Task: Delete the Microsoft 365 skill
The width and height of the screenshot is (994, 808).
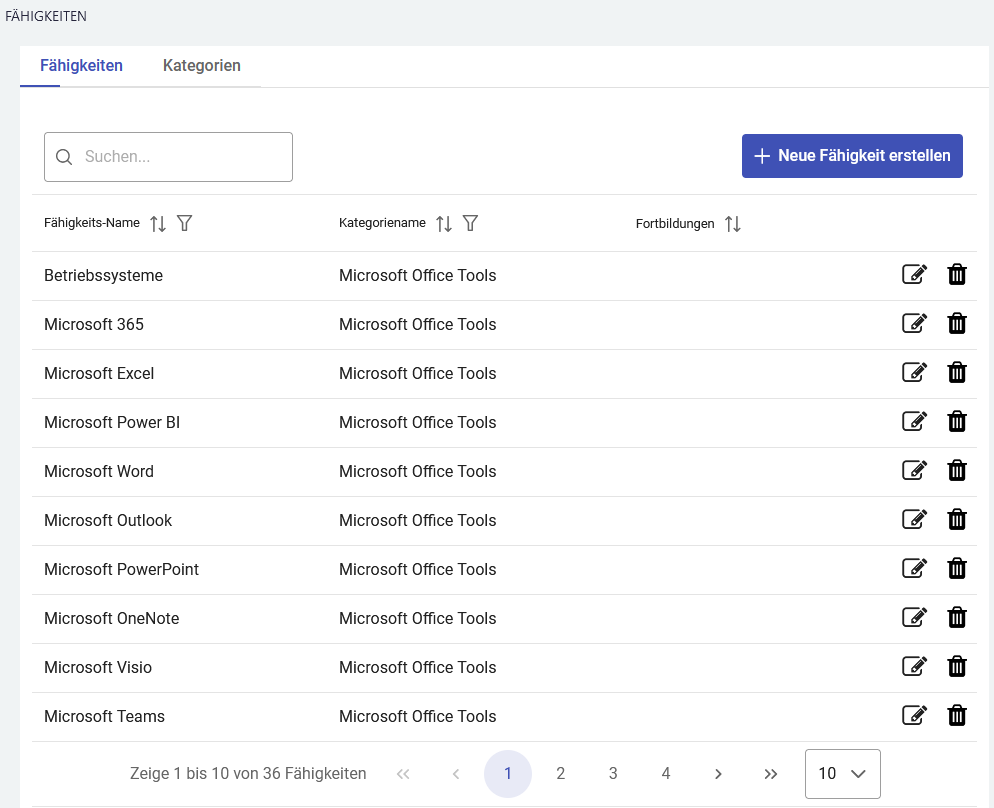Action: [957, 324]
